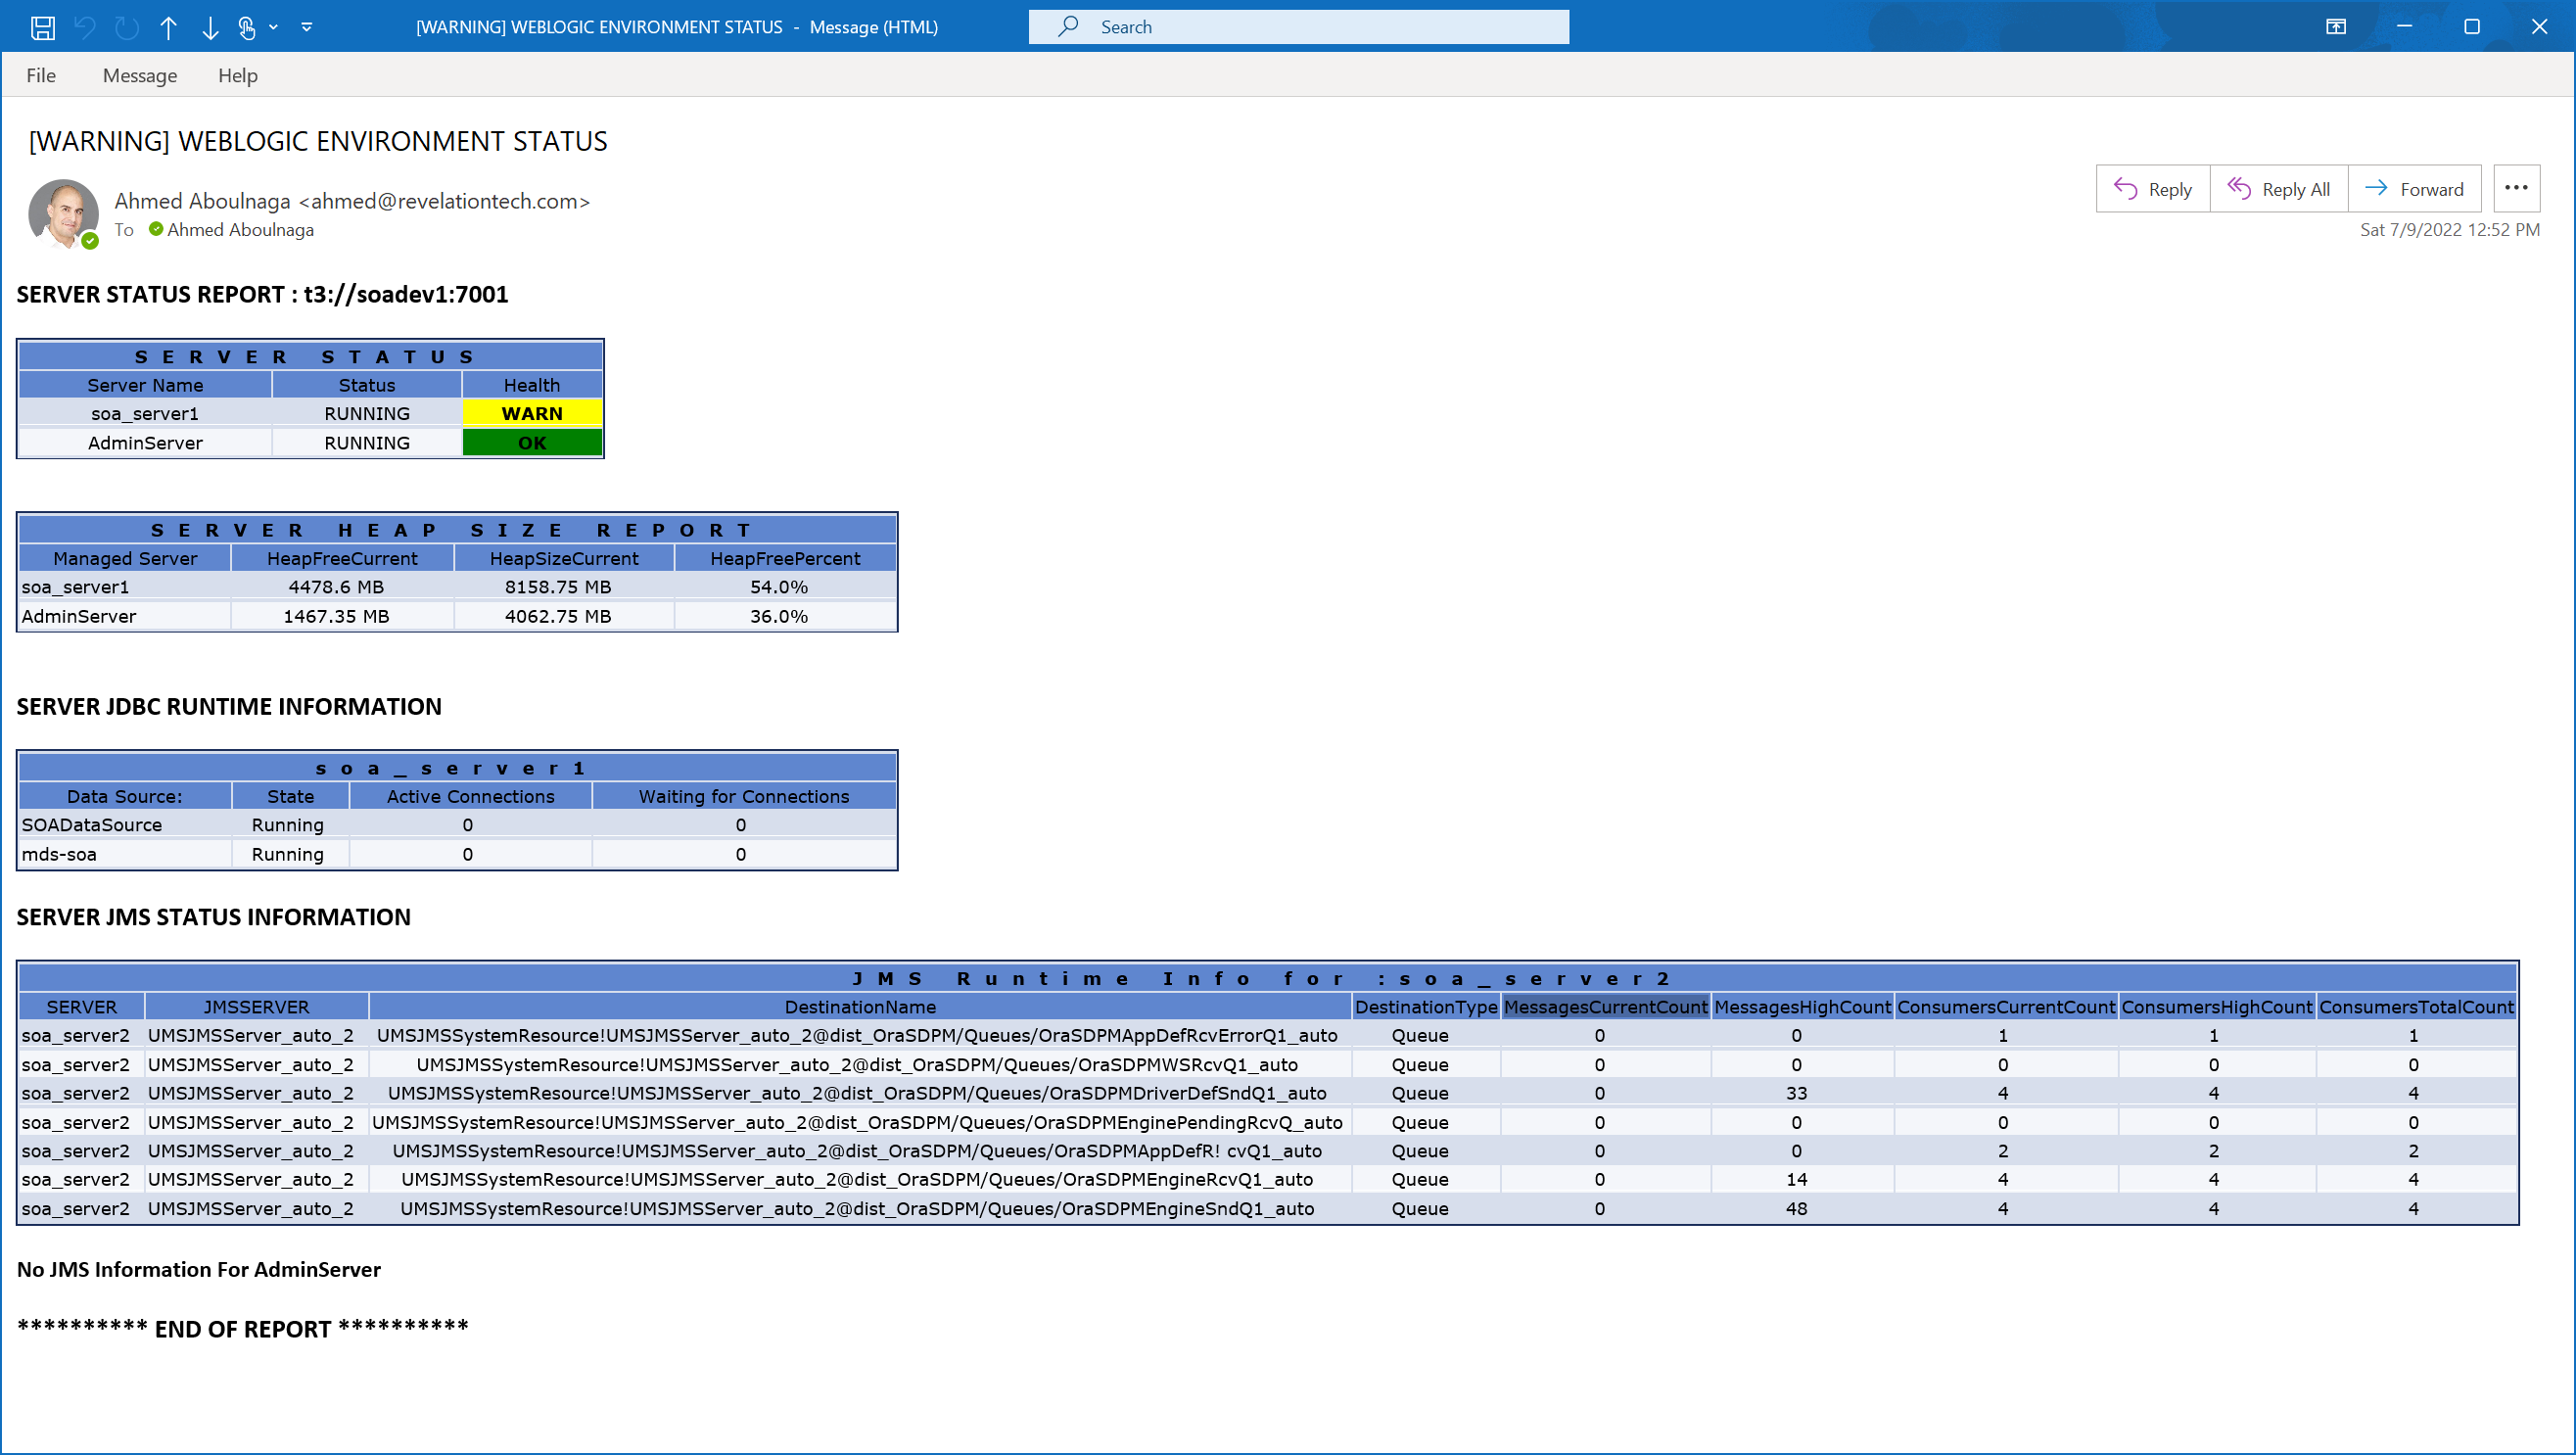Open the Help tab
Screen dimensions: 2576x1455
click(x=238, y=75)
